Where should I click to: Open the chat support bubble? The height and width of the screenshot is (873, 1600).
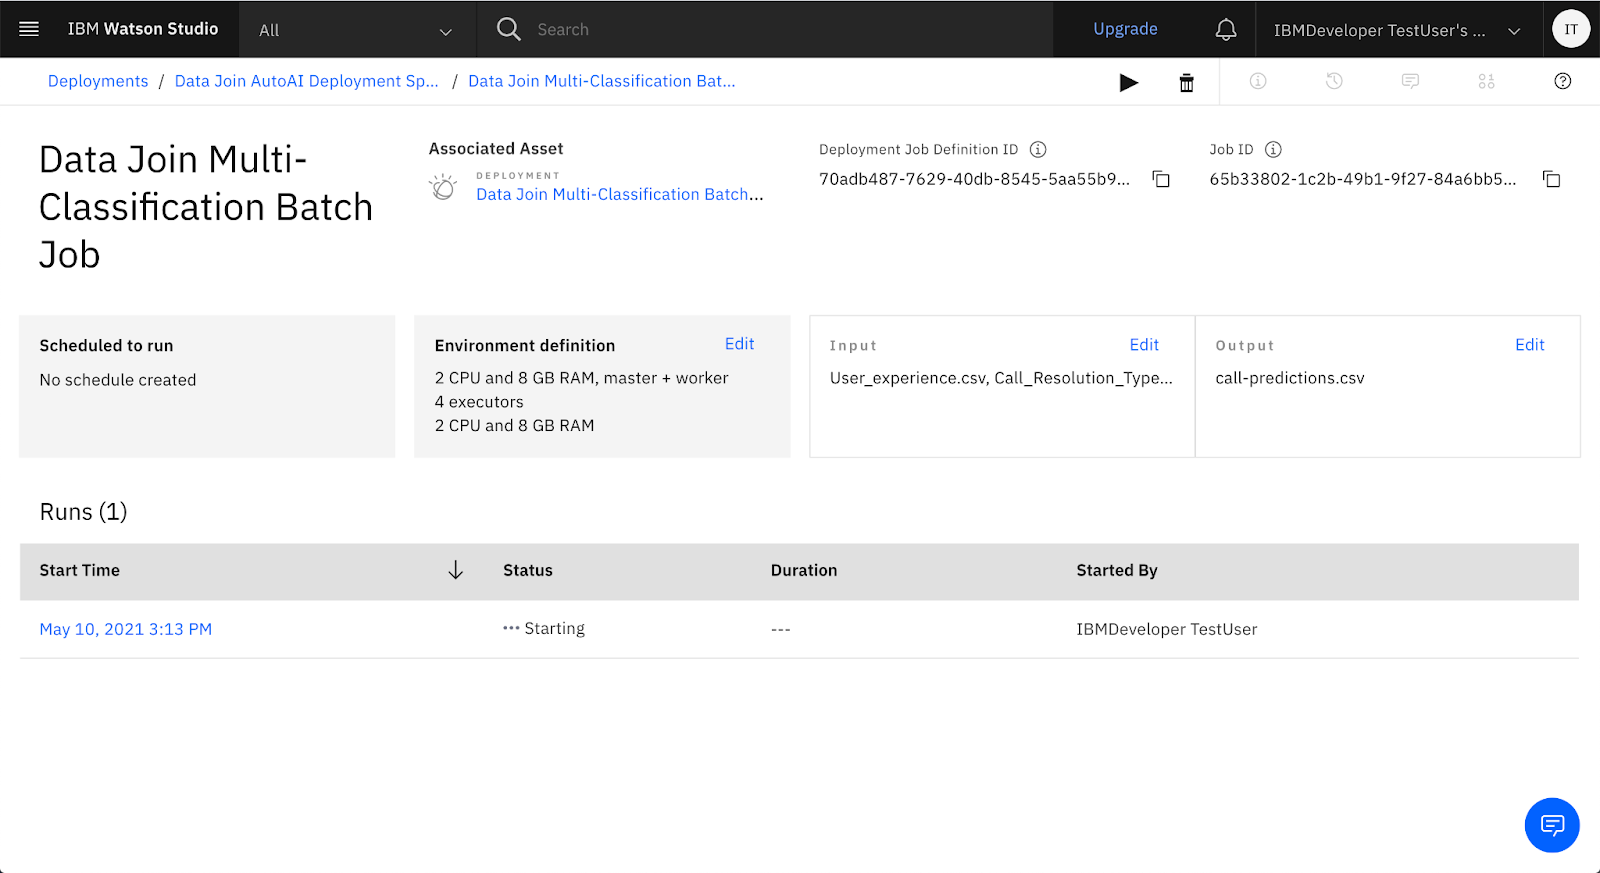tap(1551, 825)
